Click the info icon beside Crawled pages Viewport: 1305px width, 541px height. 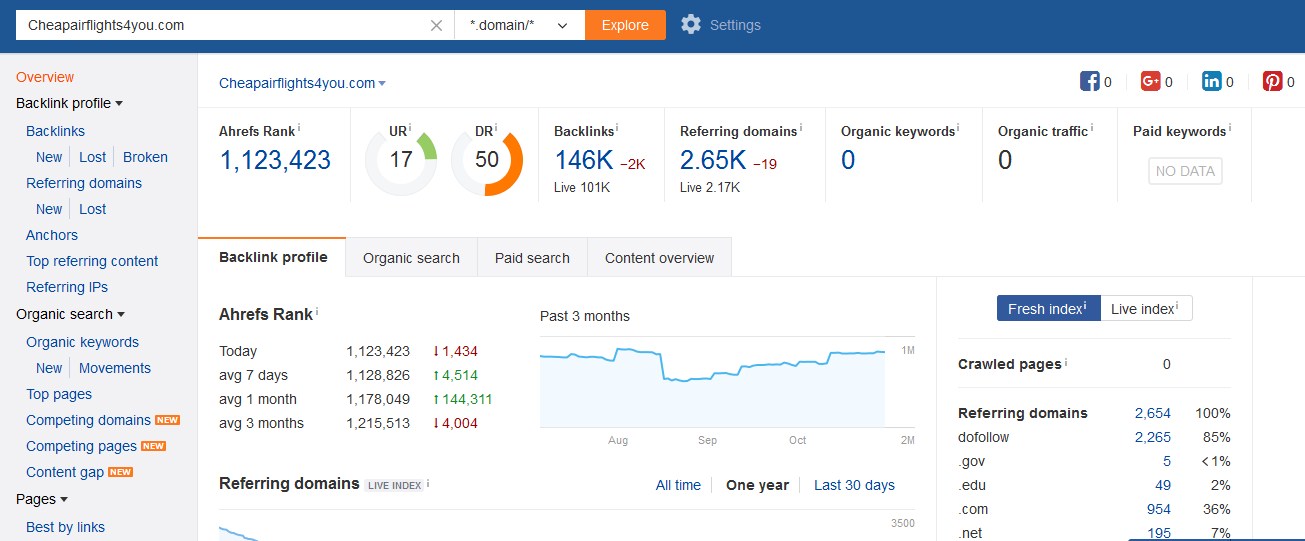(1067, 362)
